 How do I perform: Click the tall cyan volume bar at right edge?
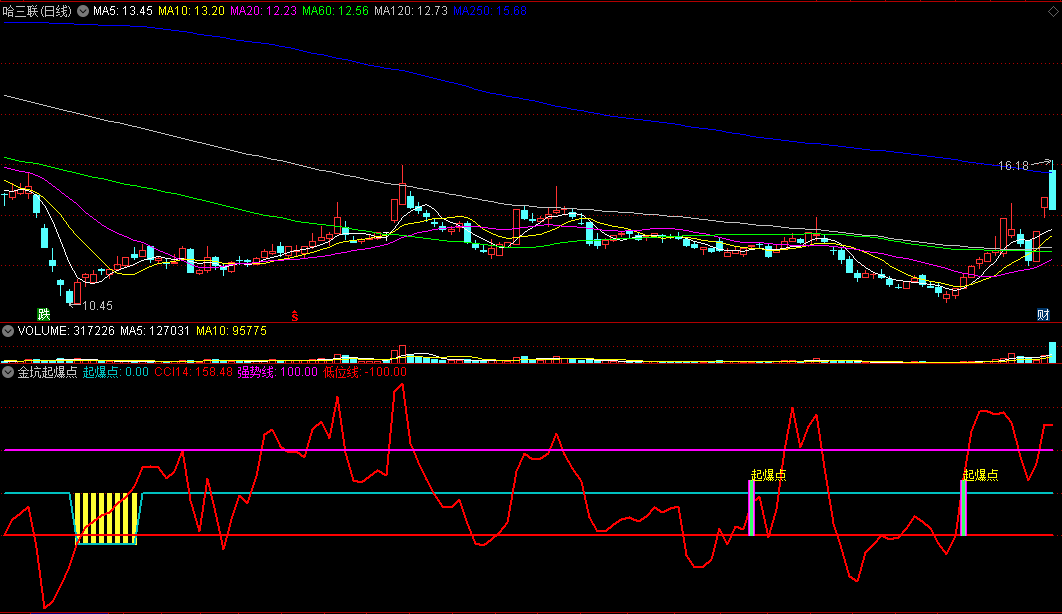point(1053,353)
